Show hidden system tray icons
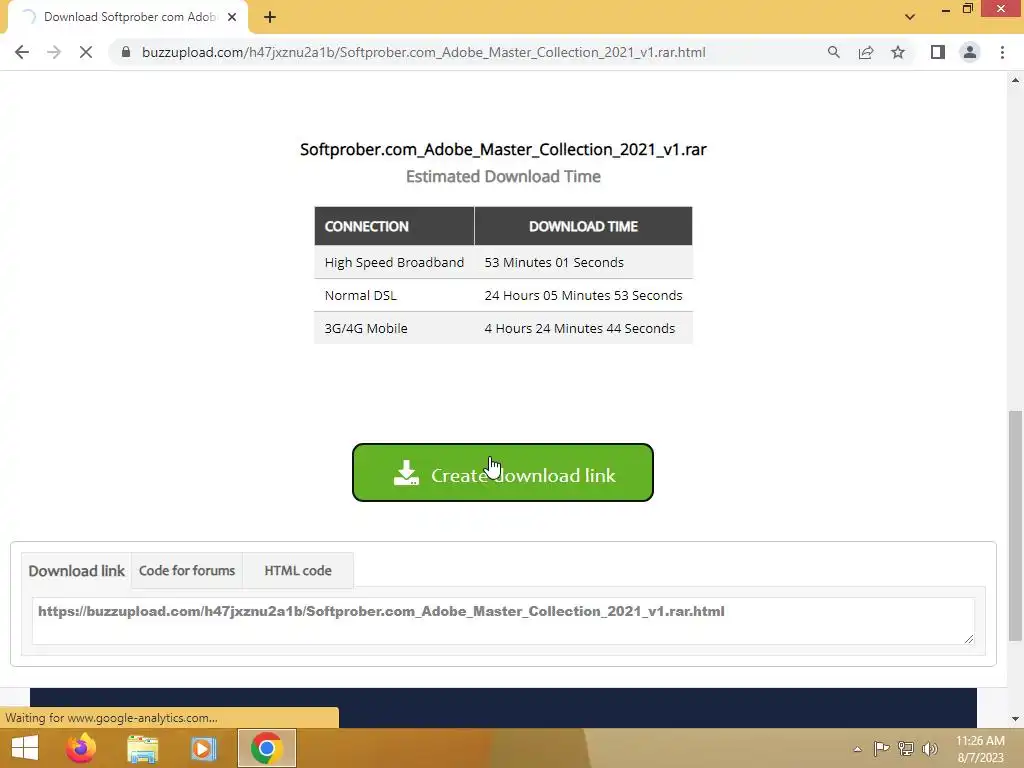The height and width of the screenshot is (768, 1024). point(857,749)
